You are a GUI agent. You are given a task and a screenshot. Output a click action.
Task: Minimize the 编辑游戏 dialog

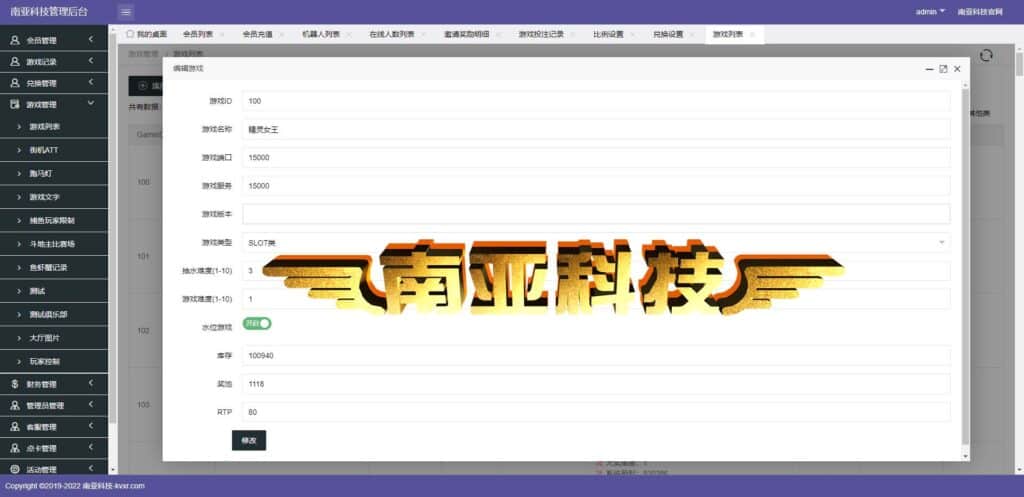(x=929, y=69)
